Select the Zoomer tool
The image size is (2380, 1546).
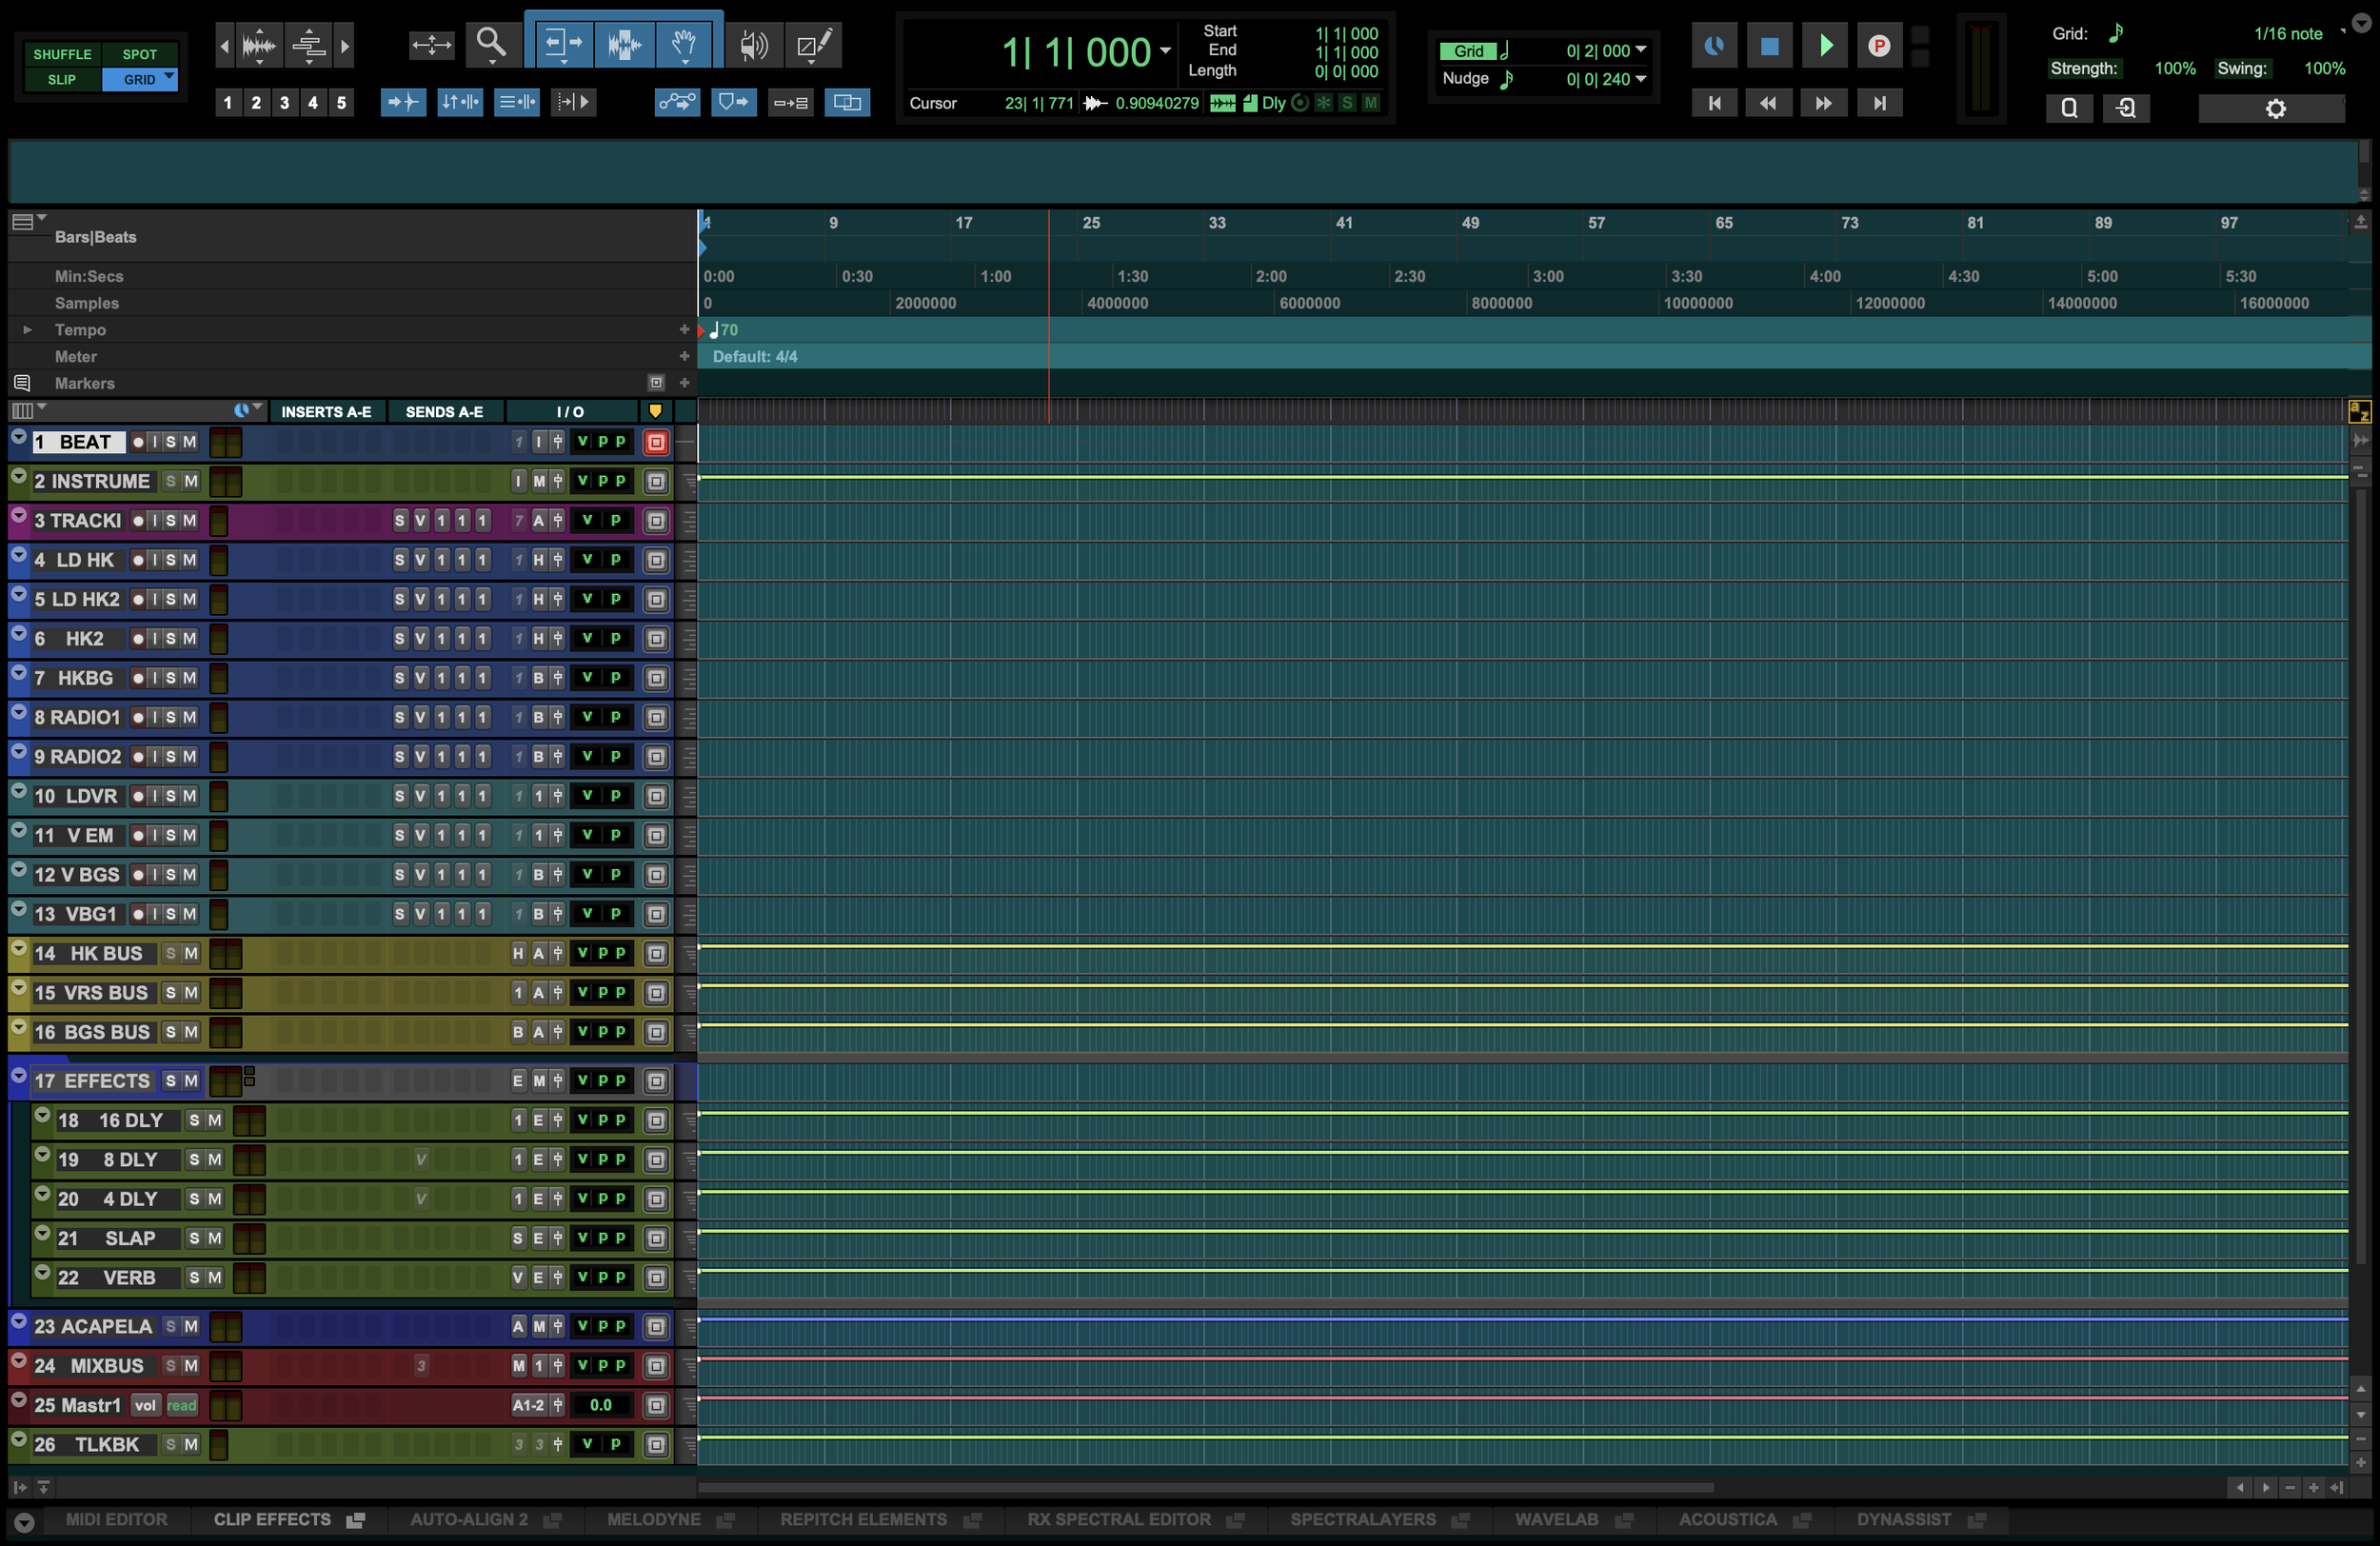click(x=490, y=45)
